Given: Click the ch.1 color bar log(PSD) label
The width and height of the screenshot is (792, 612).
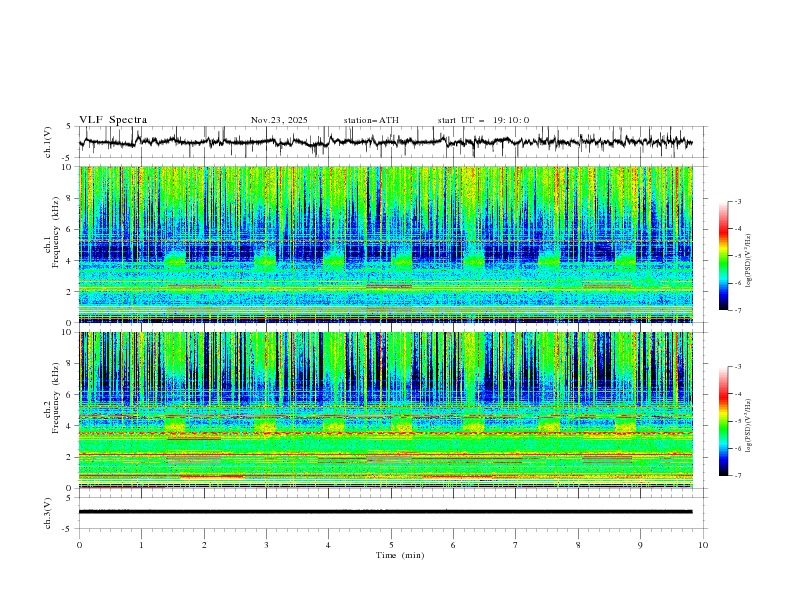Looking at the screenshot, I should pyautogui.click(x=748, y=261).
